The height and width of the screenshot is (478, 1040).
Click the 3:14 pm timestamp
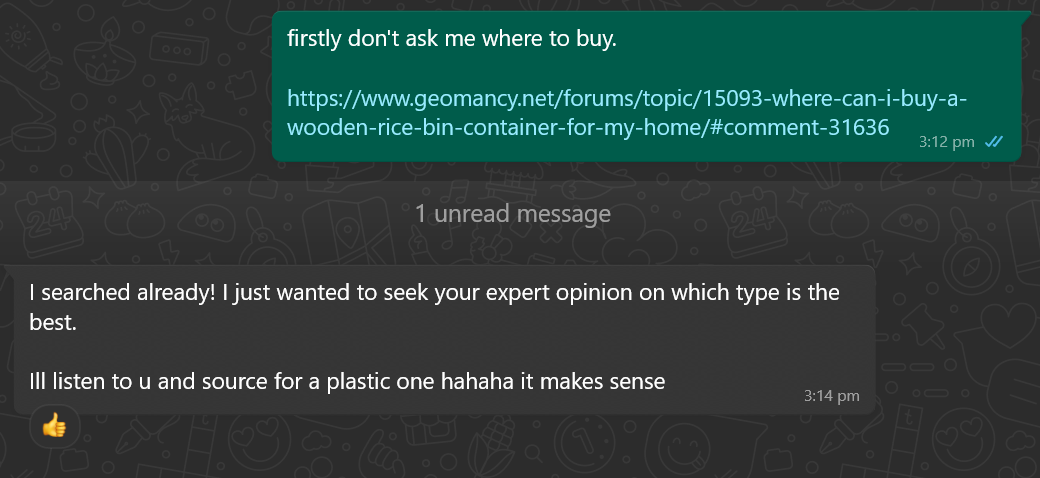[831, 396]
